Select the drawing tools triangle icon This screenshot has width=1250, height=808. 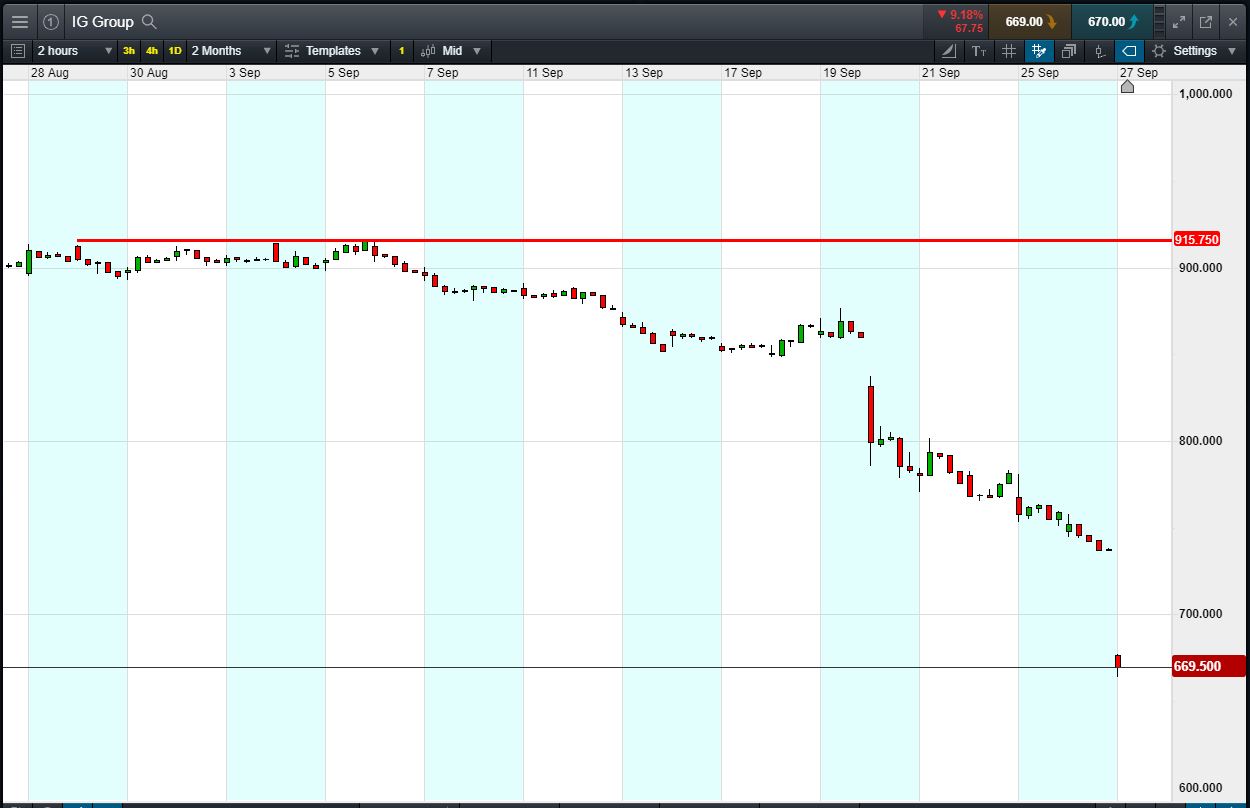tap(949, 51)
